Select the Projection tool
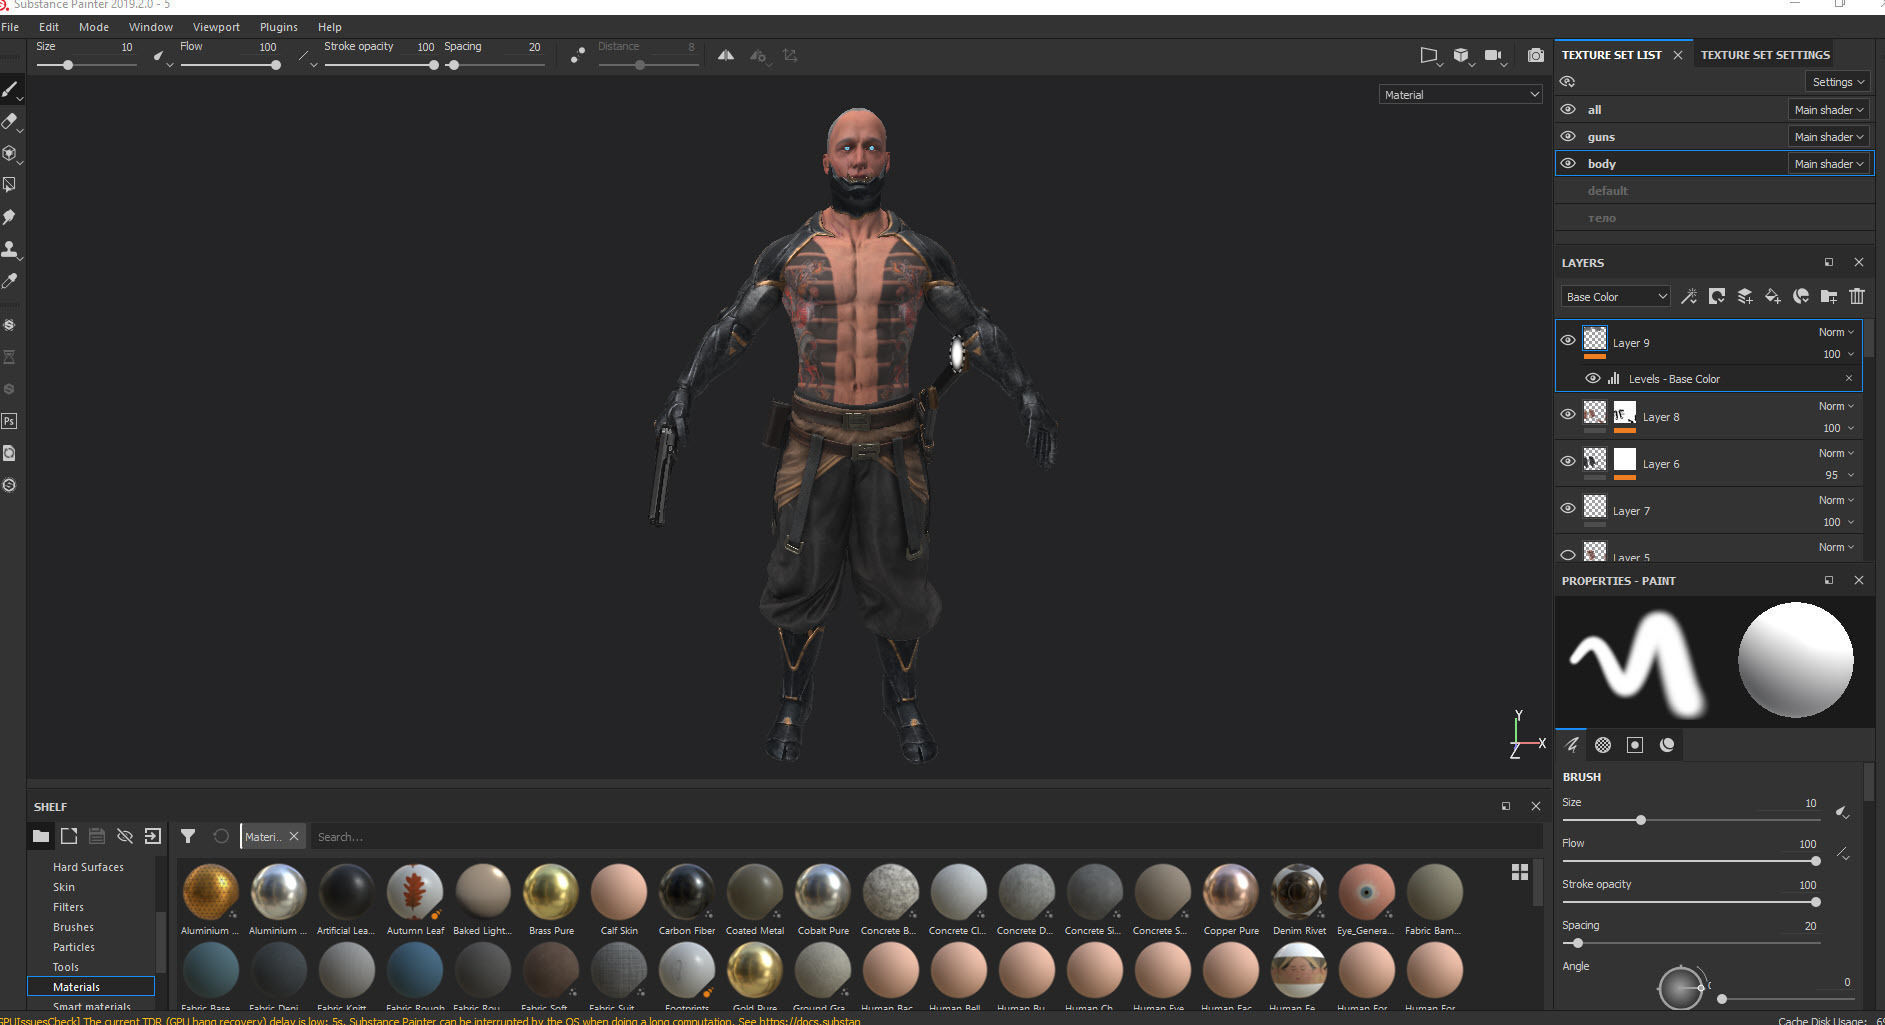 (10, 154)
